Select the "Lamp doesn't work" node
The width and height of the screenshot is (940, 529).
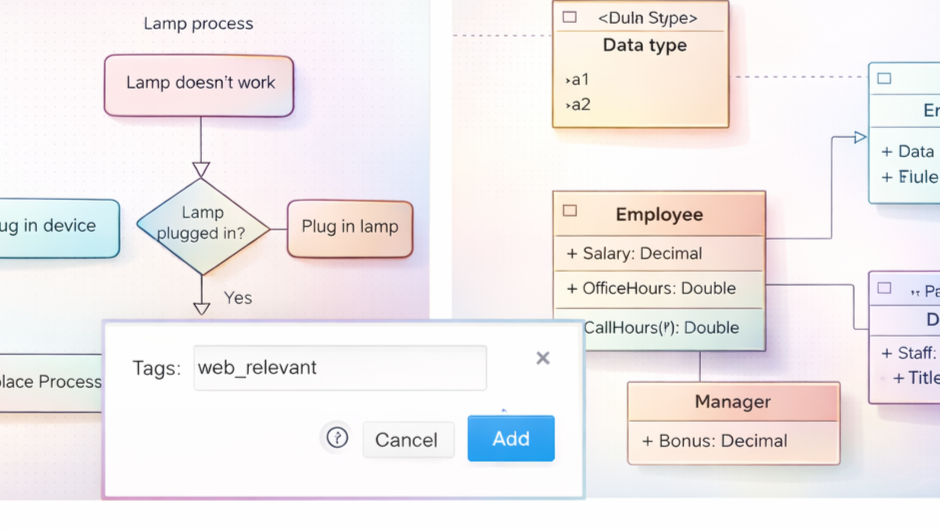(x=199, y=84)
